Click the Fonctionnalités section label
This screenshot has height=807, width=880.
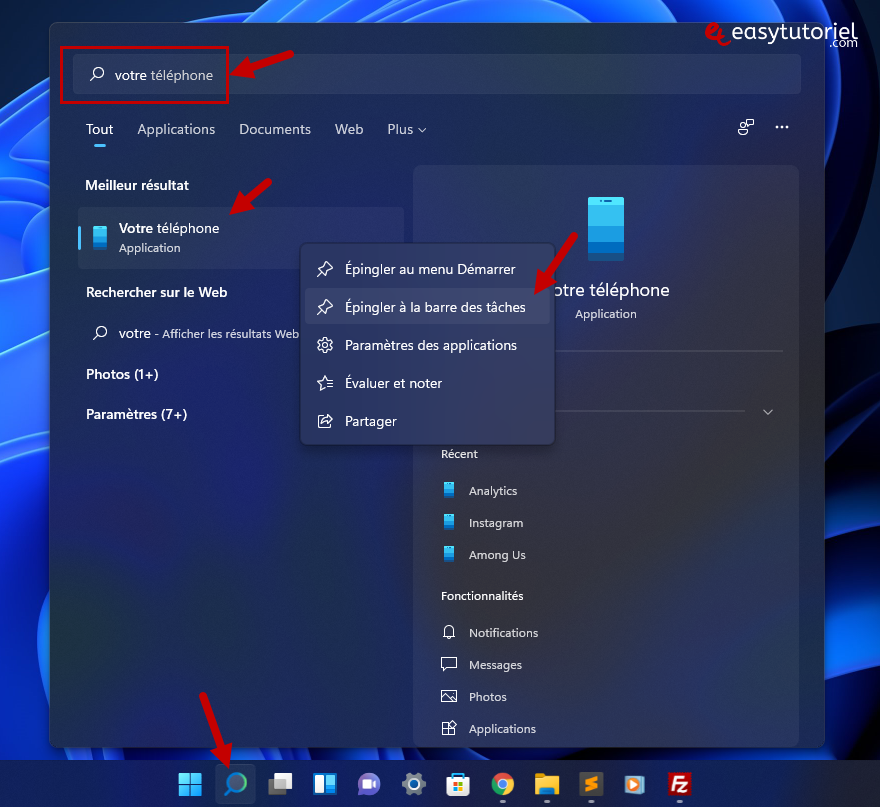(482, 596)
